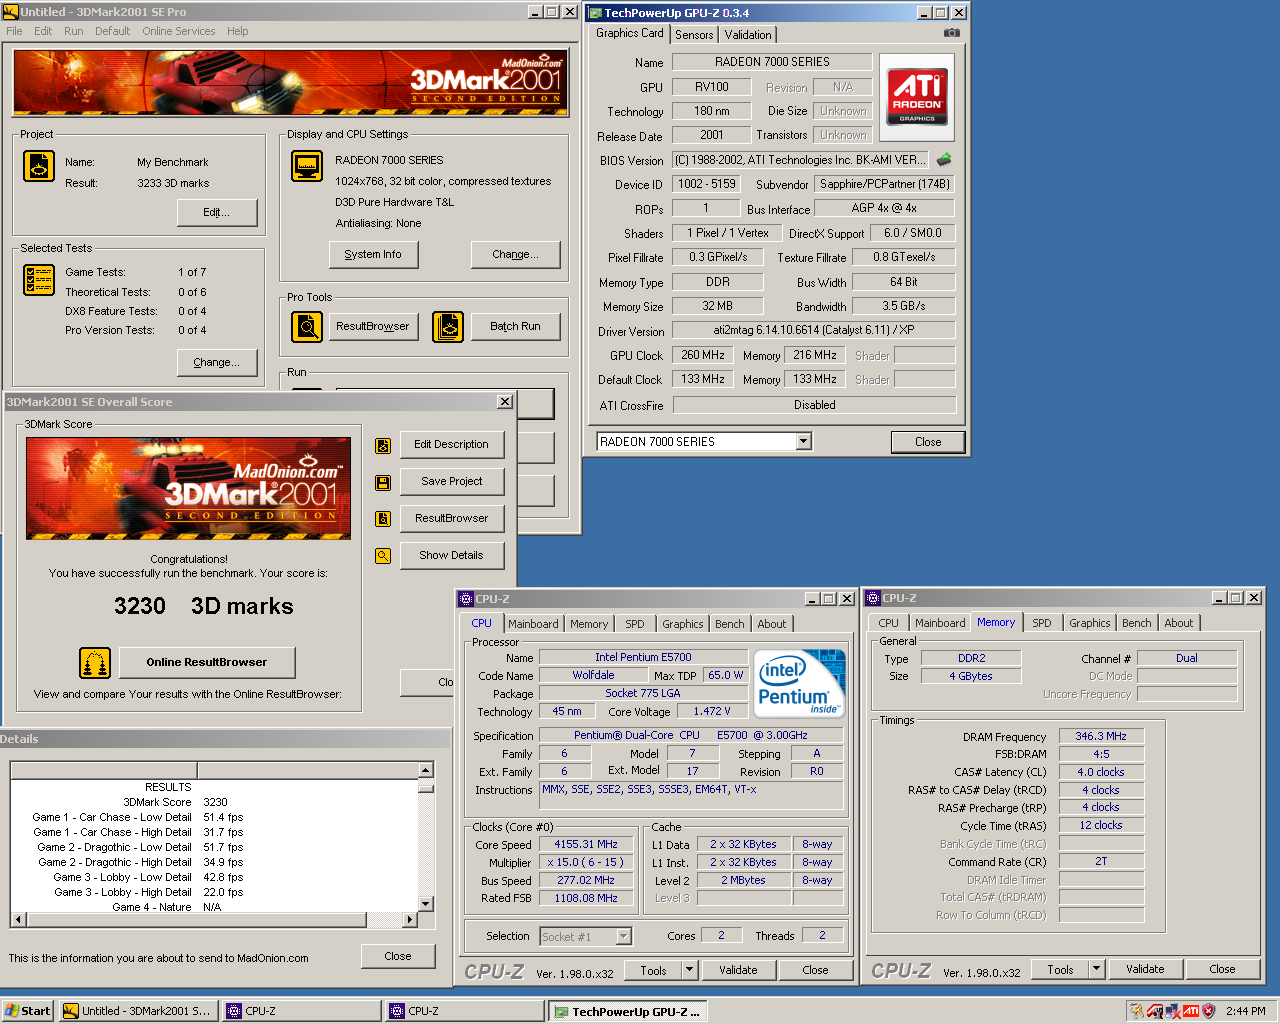Click the DRAM Frequency value 346.3 MHz
This screenshot has width=1280, height=1024.
(x=1101, y=737)
